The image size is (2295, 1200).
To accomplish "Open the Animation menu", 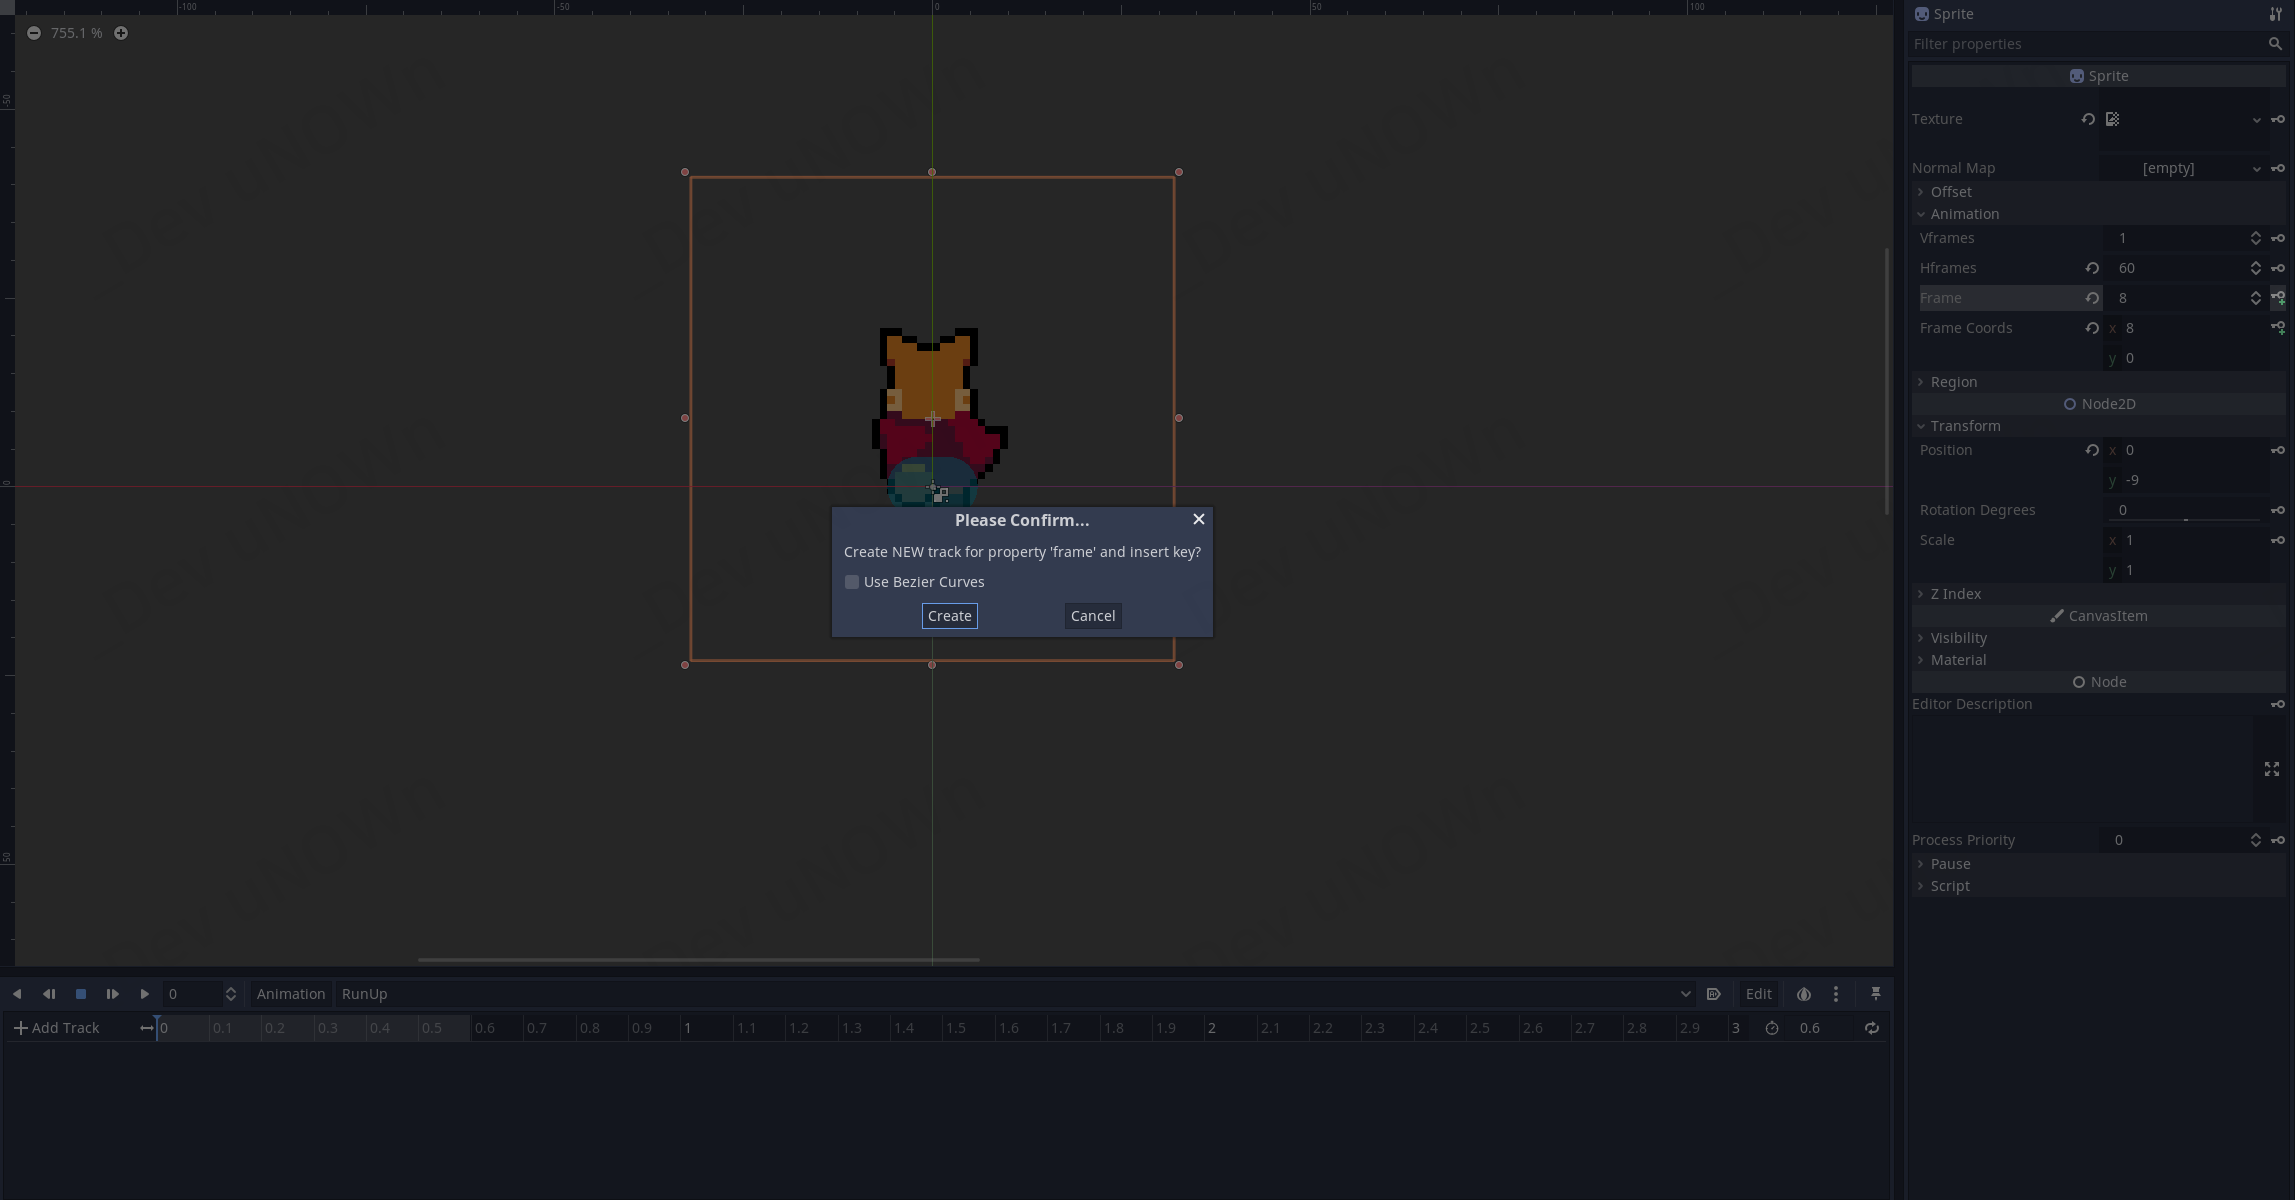I will (x=290, y=994).
